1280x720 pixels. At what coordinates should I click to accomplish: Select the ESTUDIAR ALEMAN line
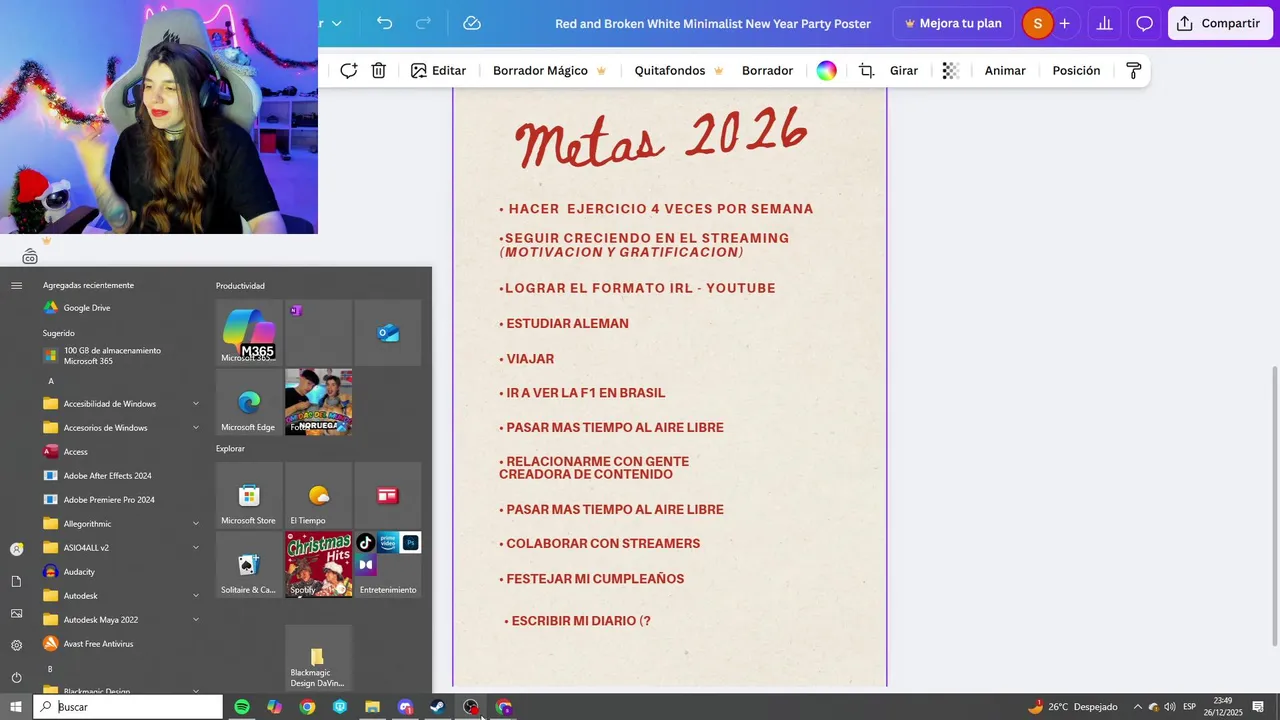point(564,324)
